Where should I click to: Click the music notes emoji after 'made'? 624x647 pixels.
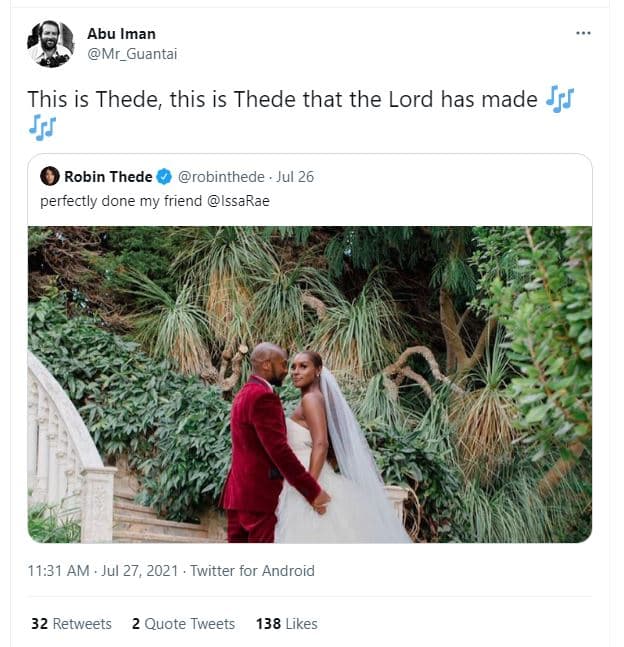tap(560, 100)
